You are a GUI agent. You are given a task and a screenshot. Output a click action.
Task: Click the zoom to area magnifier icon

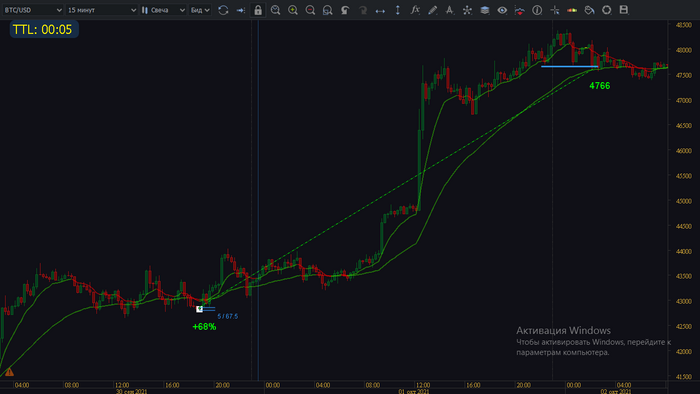coord(275,10)
